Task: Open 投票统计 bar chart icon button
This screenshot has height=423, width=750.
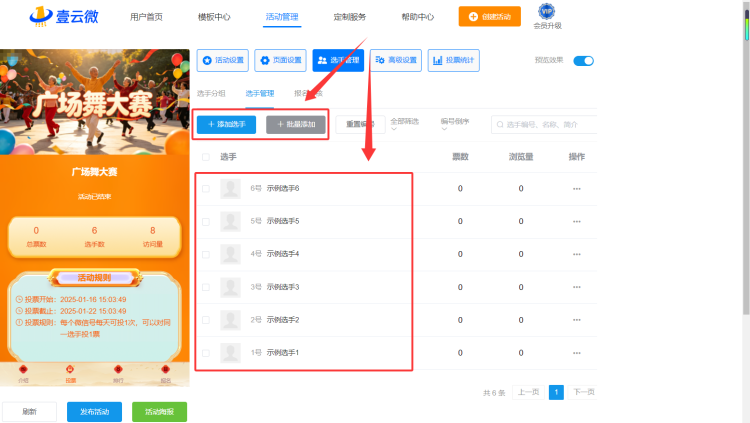Action: 453,60
